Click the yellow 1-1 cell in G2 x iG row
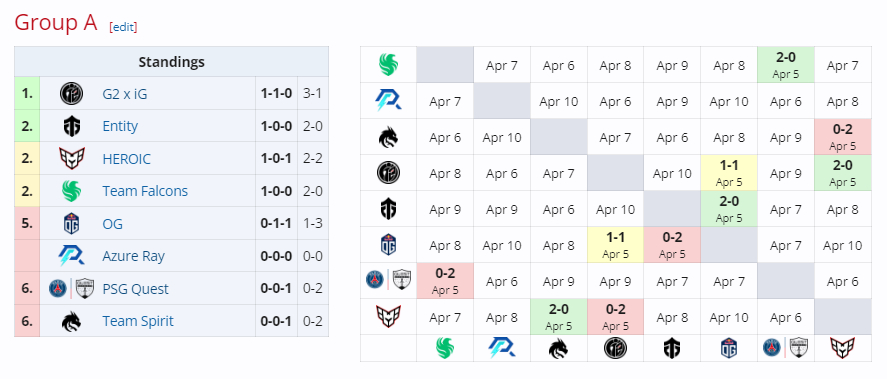887x379 pixels. (x=729, y=173)
